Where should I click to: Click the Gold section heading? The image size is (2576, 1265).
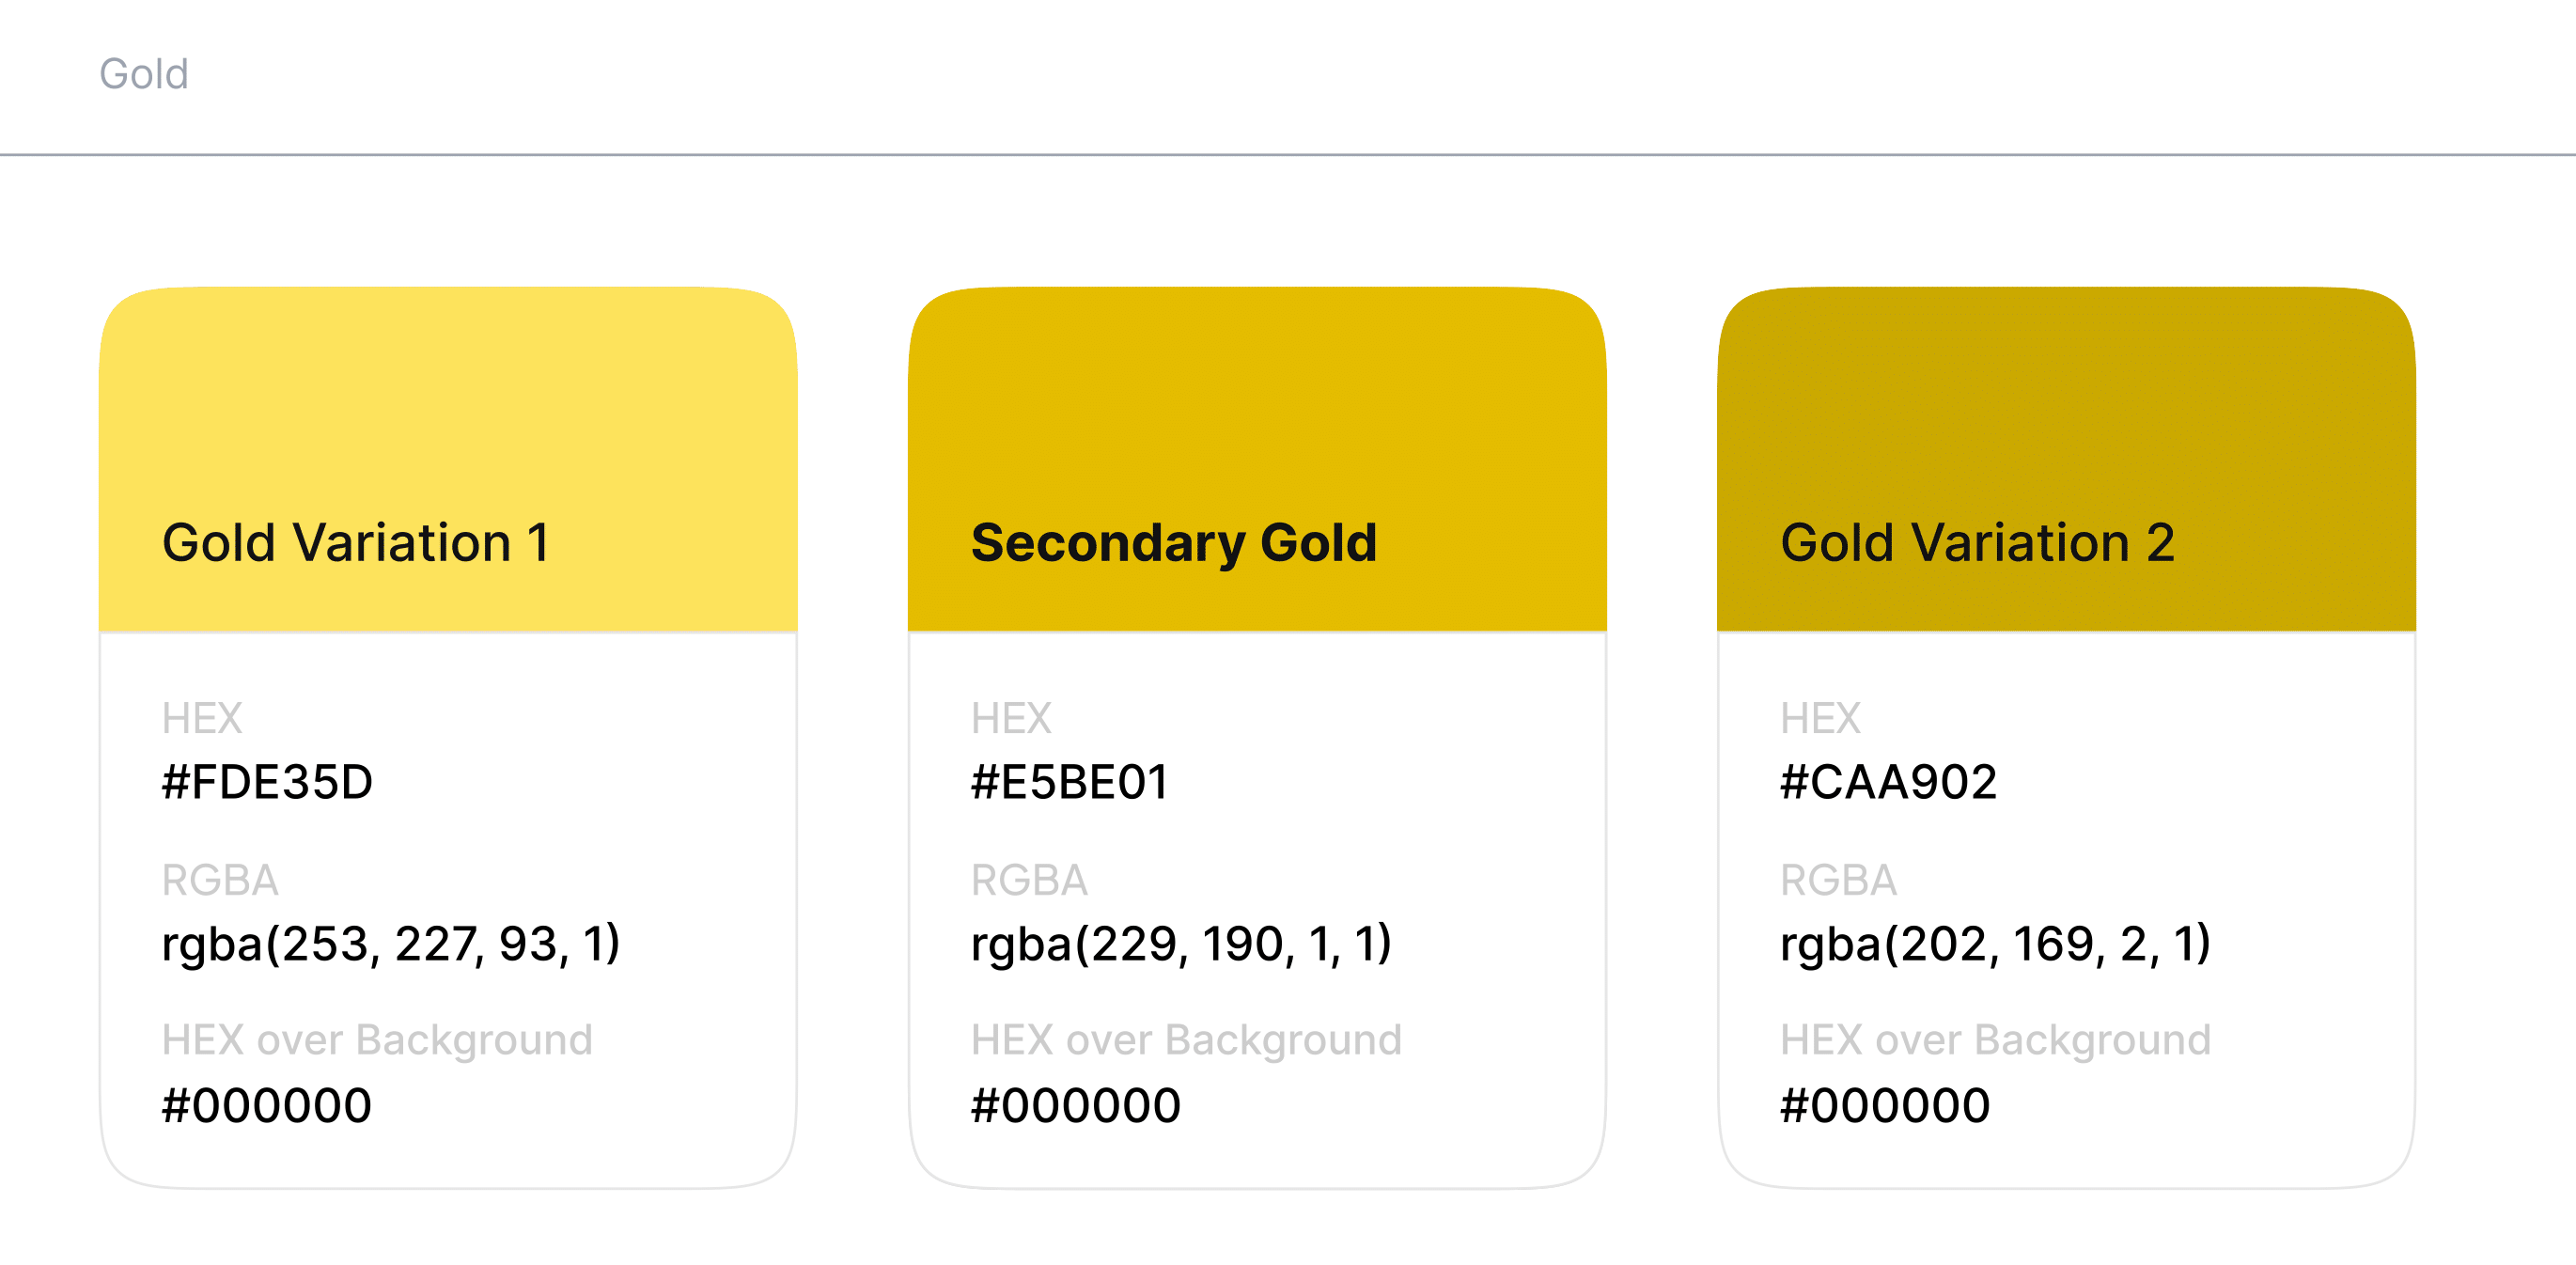tap(143, 74)
